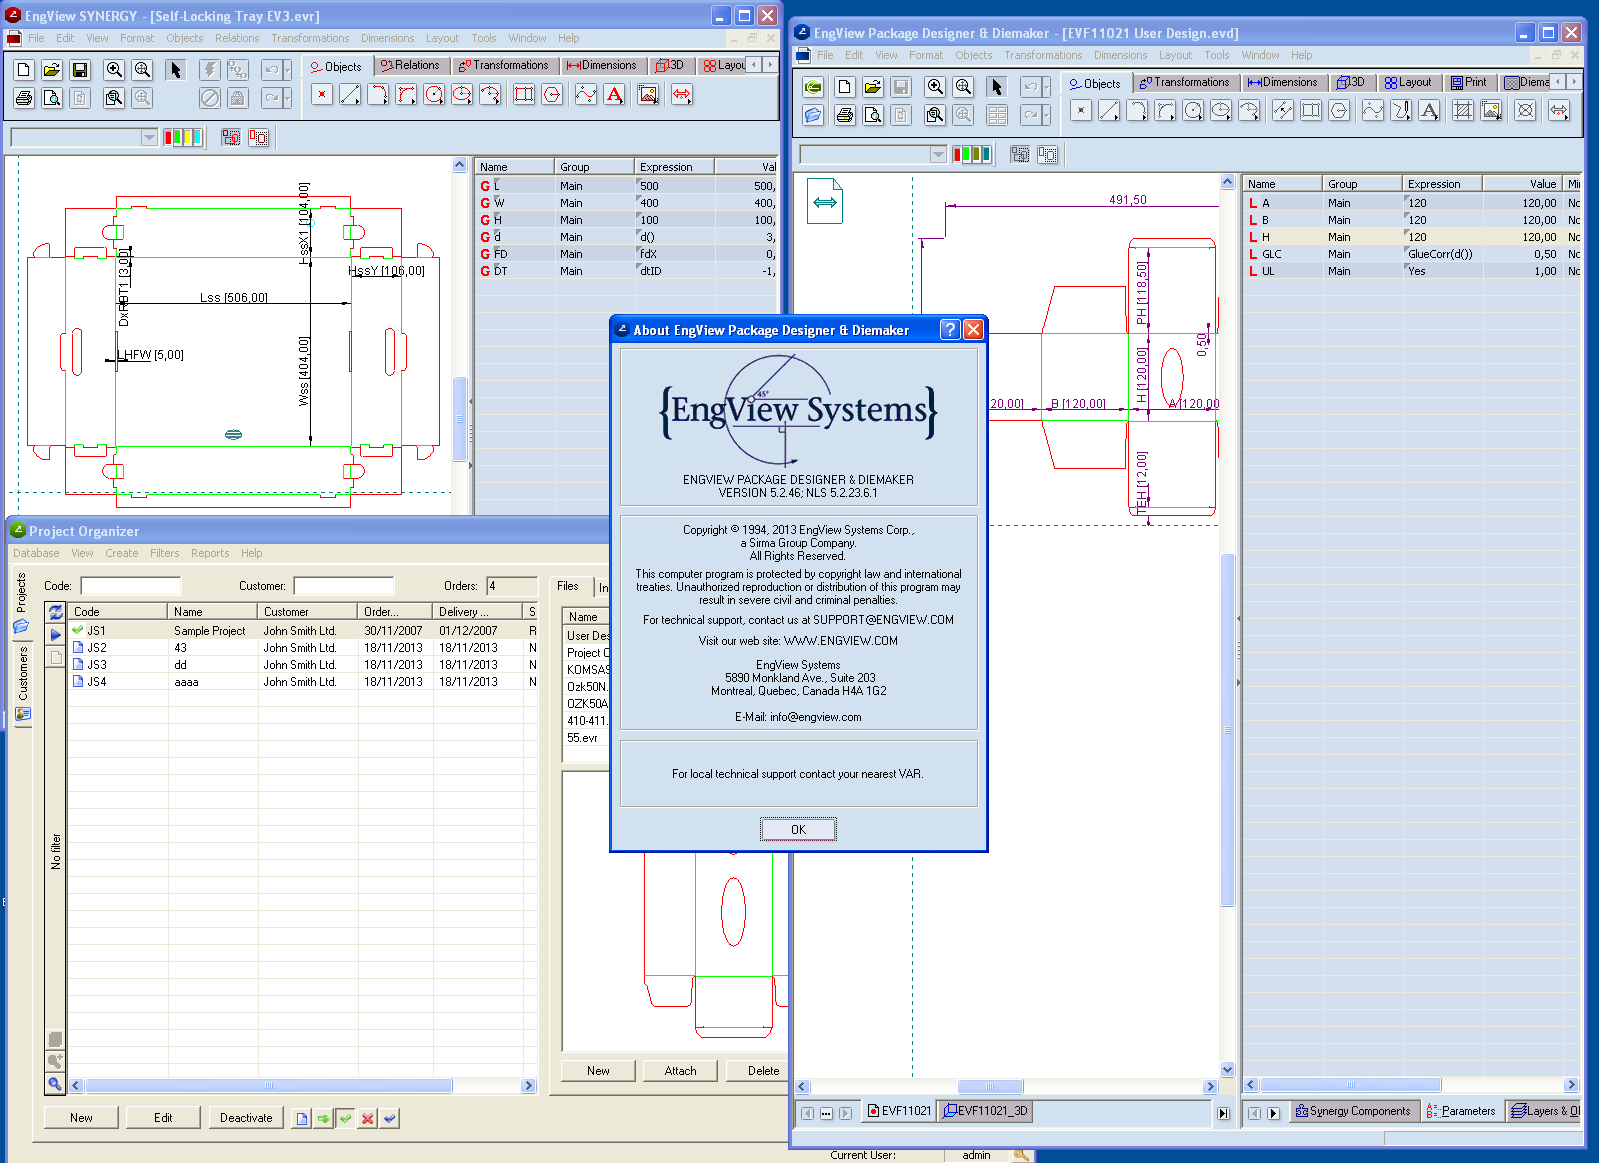Screen dimensions: 1599x1163
Task: Select the Text tool in Package Designer
Action: [1429, 111]
